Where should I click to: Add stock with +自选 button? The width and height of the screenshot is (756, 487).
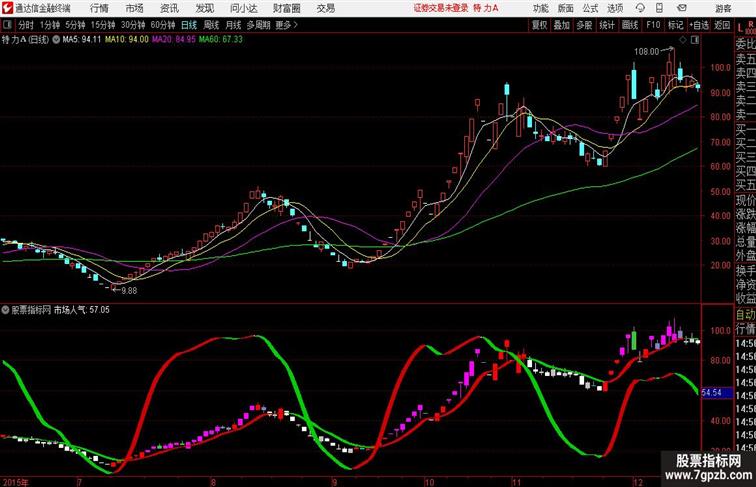coord(699,25)
